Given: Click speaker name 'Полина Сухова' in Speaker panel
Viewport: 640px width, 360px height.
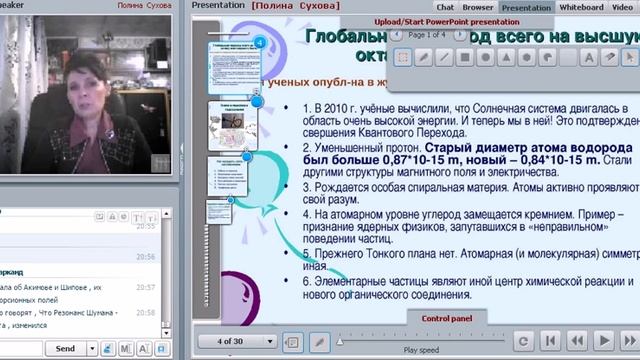Looking at the screenshot, I should pos(144,6).
